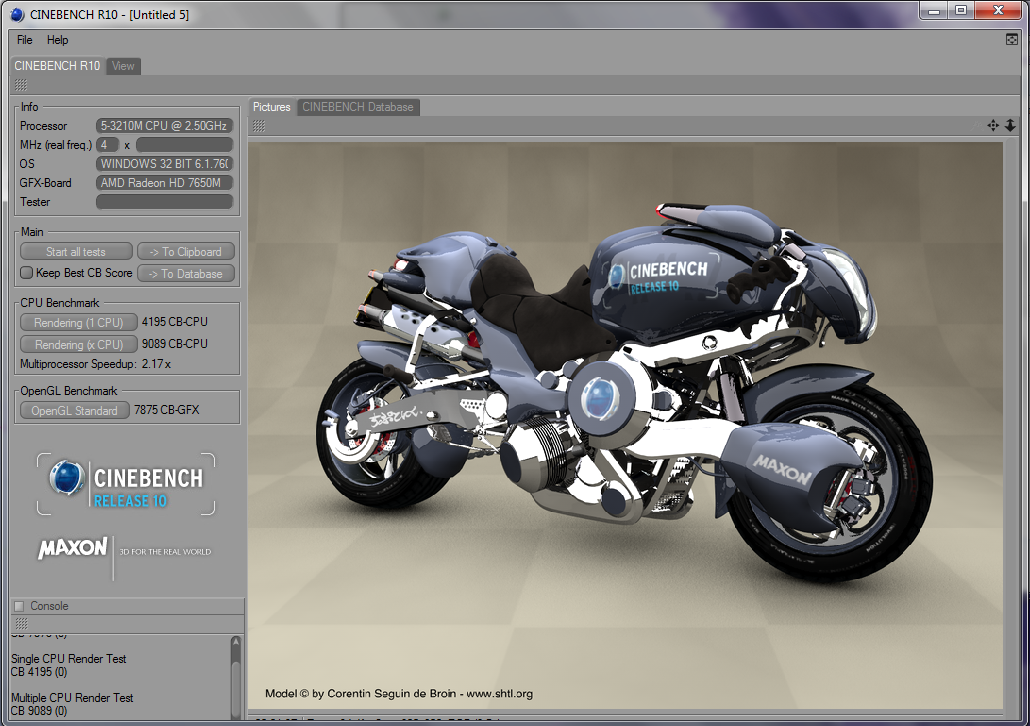Close the CINEBENCH window
The width and height of the screenshot is (1030, 726).
998,11
